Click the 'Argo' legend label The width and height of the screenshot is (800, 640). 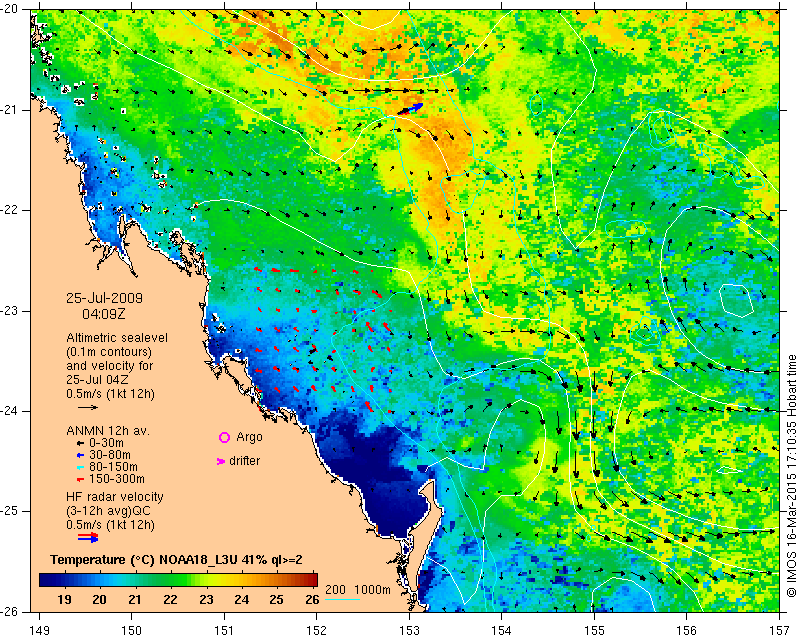pyautogui.click(x=249, y=437)
